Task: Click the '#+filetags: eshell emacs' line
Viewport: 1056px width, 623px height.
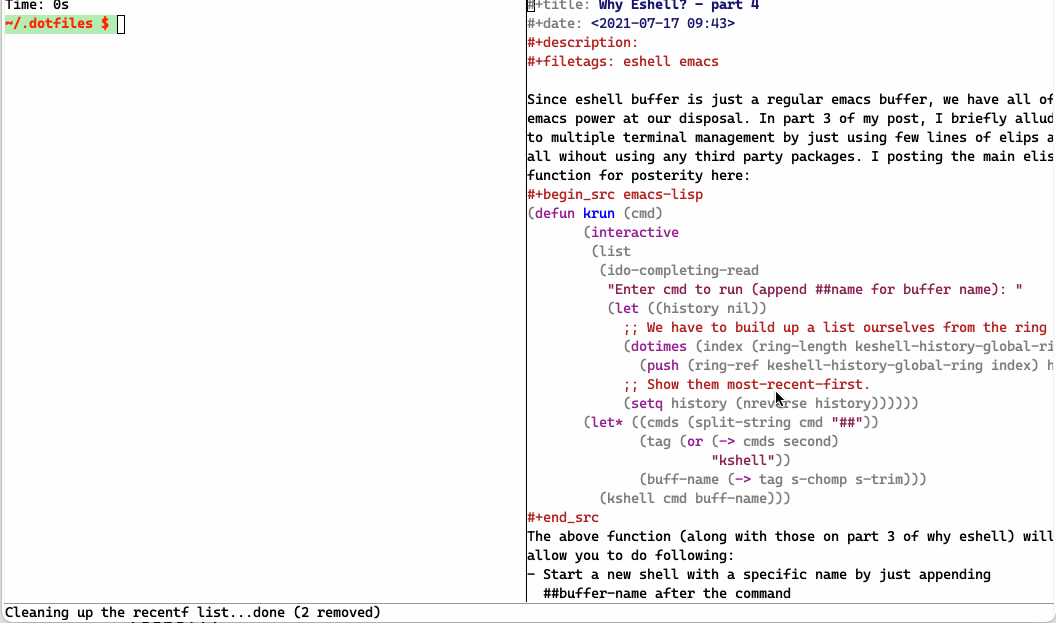Action: click(x=623, y=61)
